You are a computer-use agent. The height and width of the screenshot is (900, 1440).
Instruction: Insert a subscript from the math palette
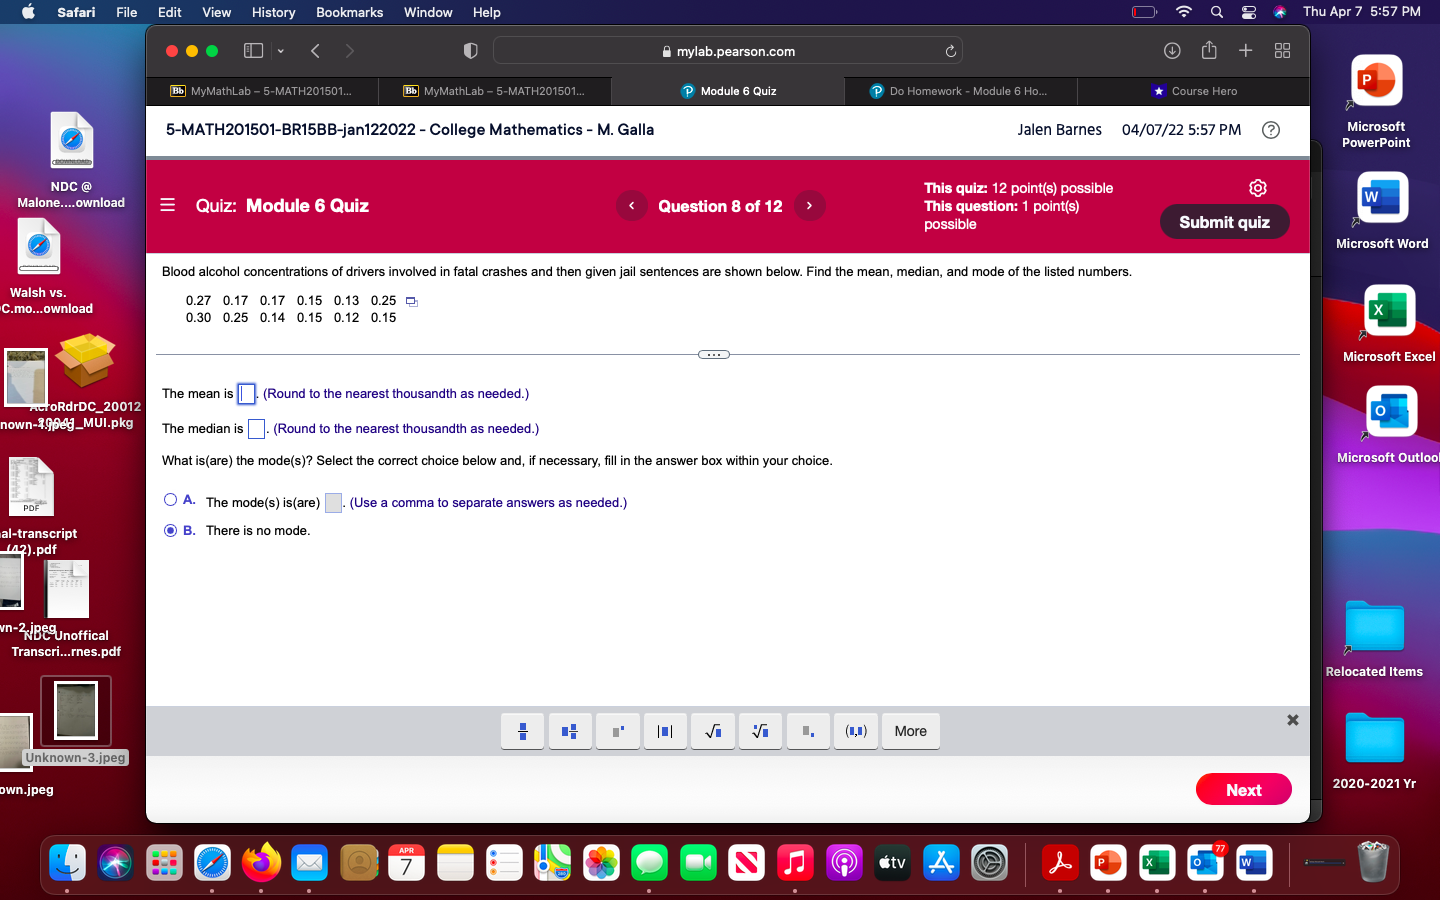coord(808,731)
